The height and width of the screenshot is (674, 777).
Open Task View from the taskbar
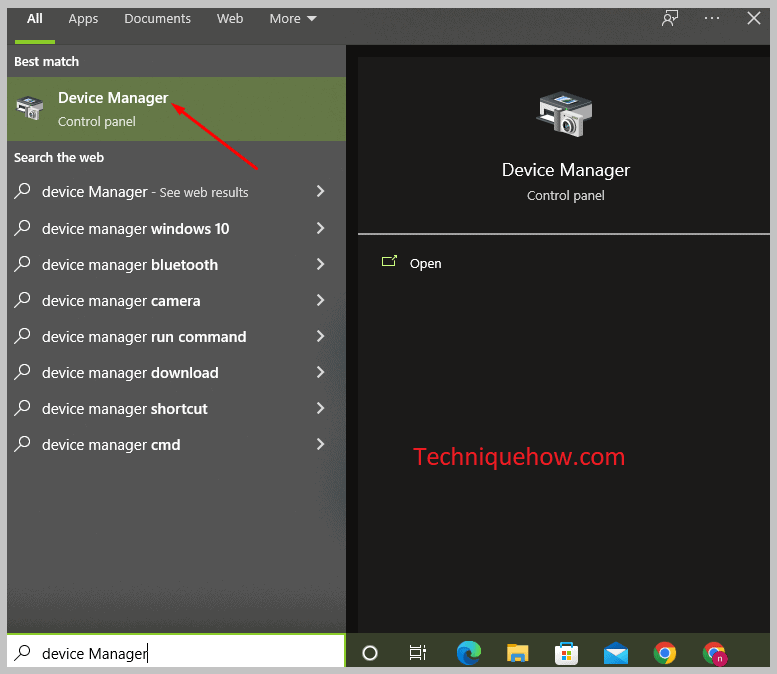coord(418,653)
